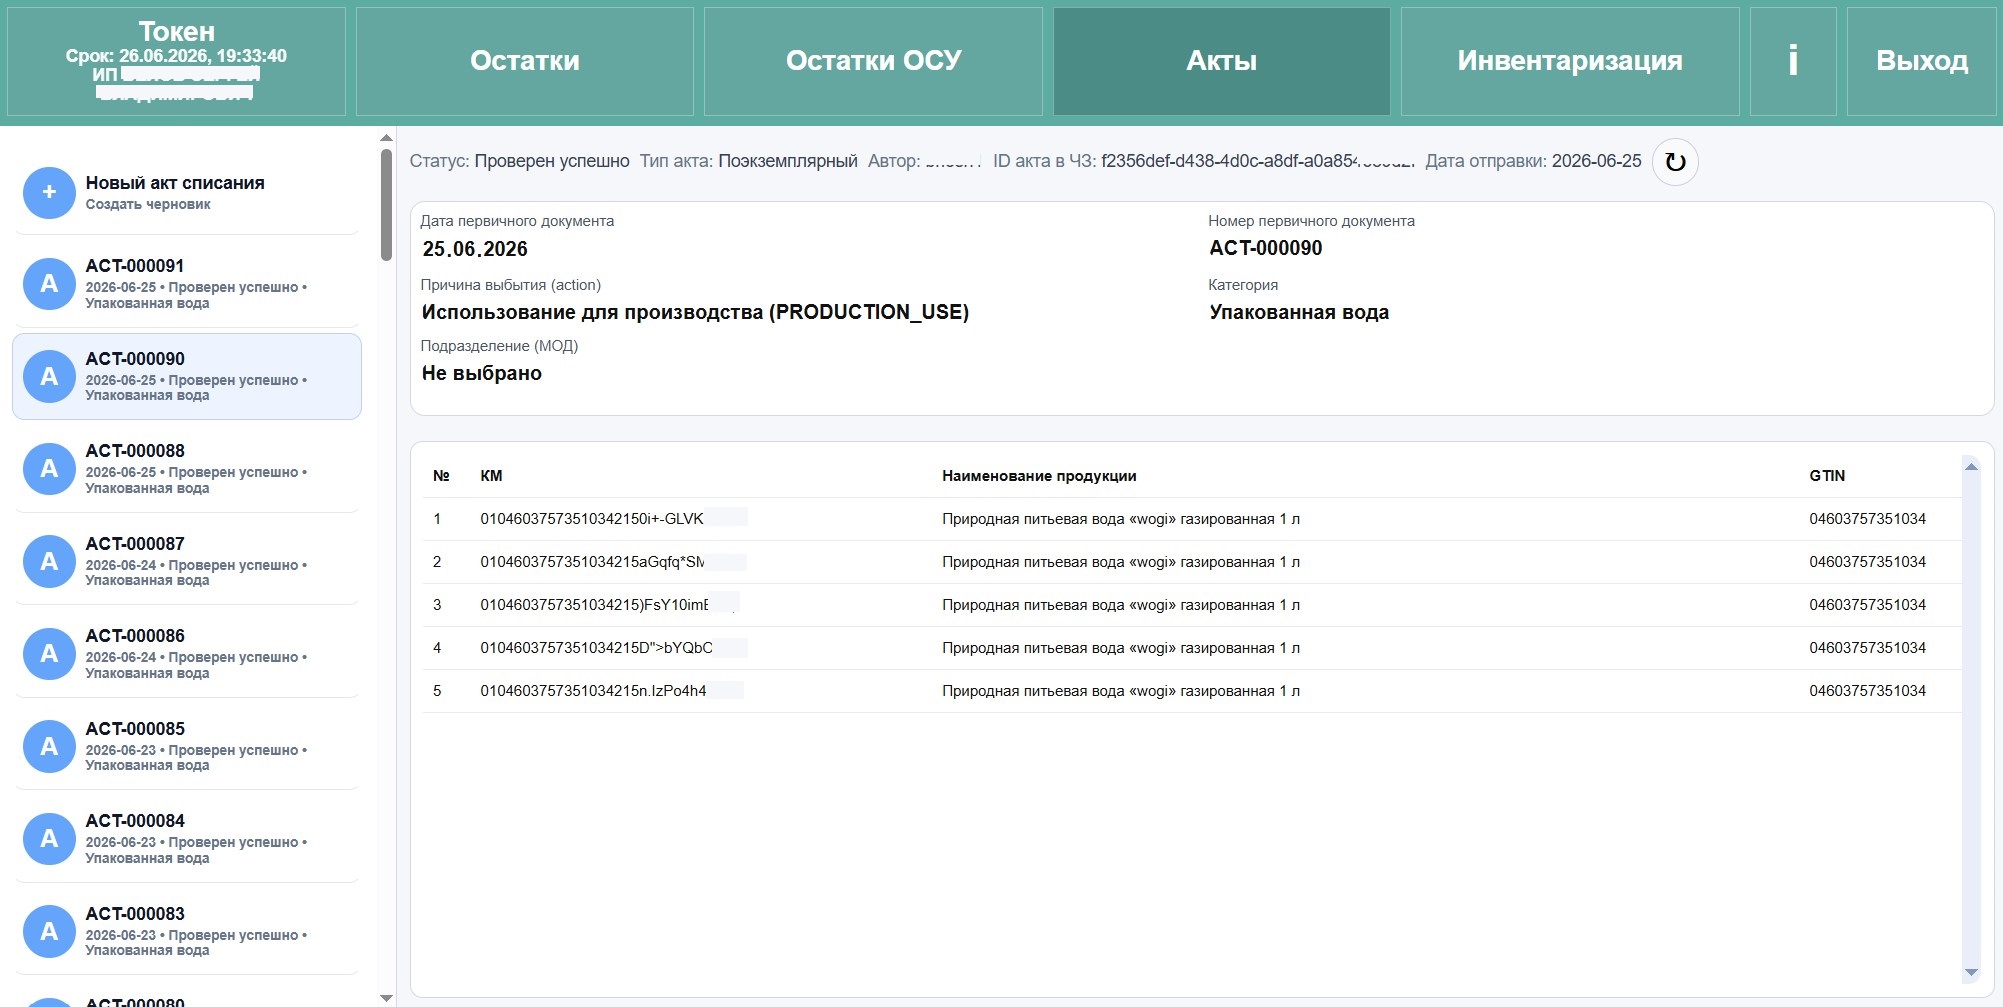
Task: Click the act type Поэкземплярный
Action: [788, 161]
